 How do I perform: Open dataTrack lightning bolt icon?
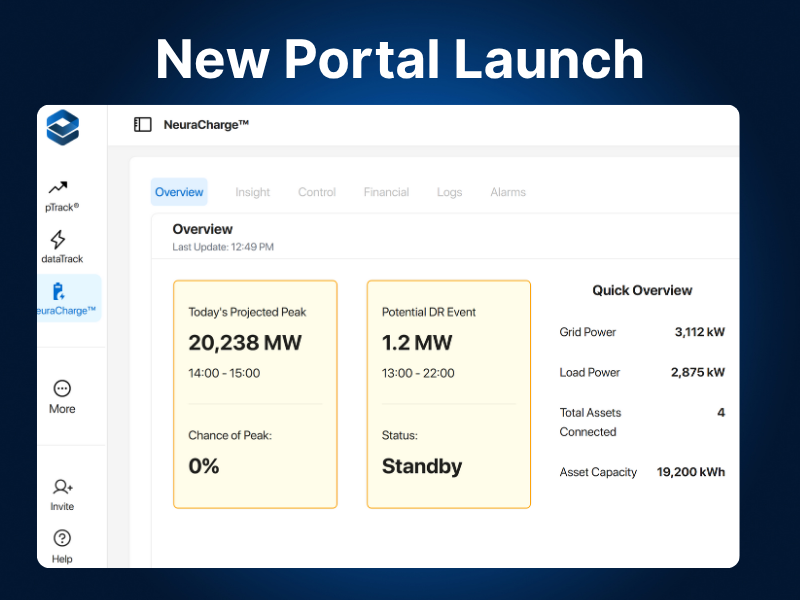(x=58, y=239)
